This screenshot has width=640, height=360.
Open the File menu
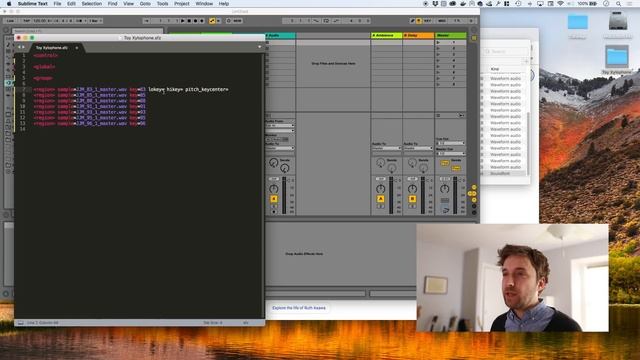(58, 4)
